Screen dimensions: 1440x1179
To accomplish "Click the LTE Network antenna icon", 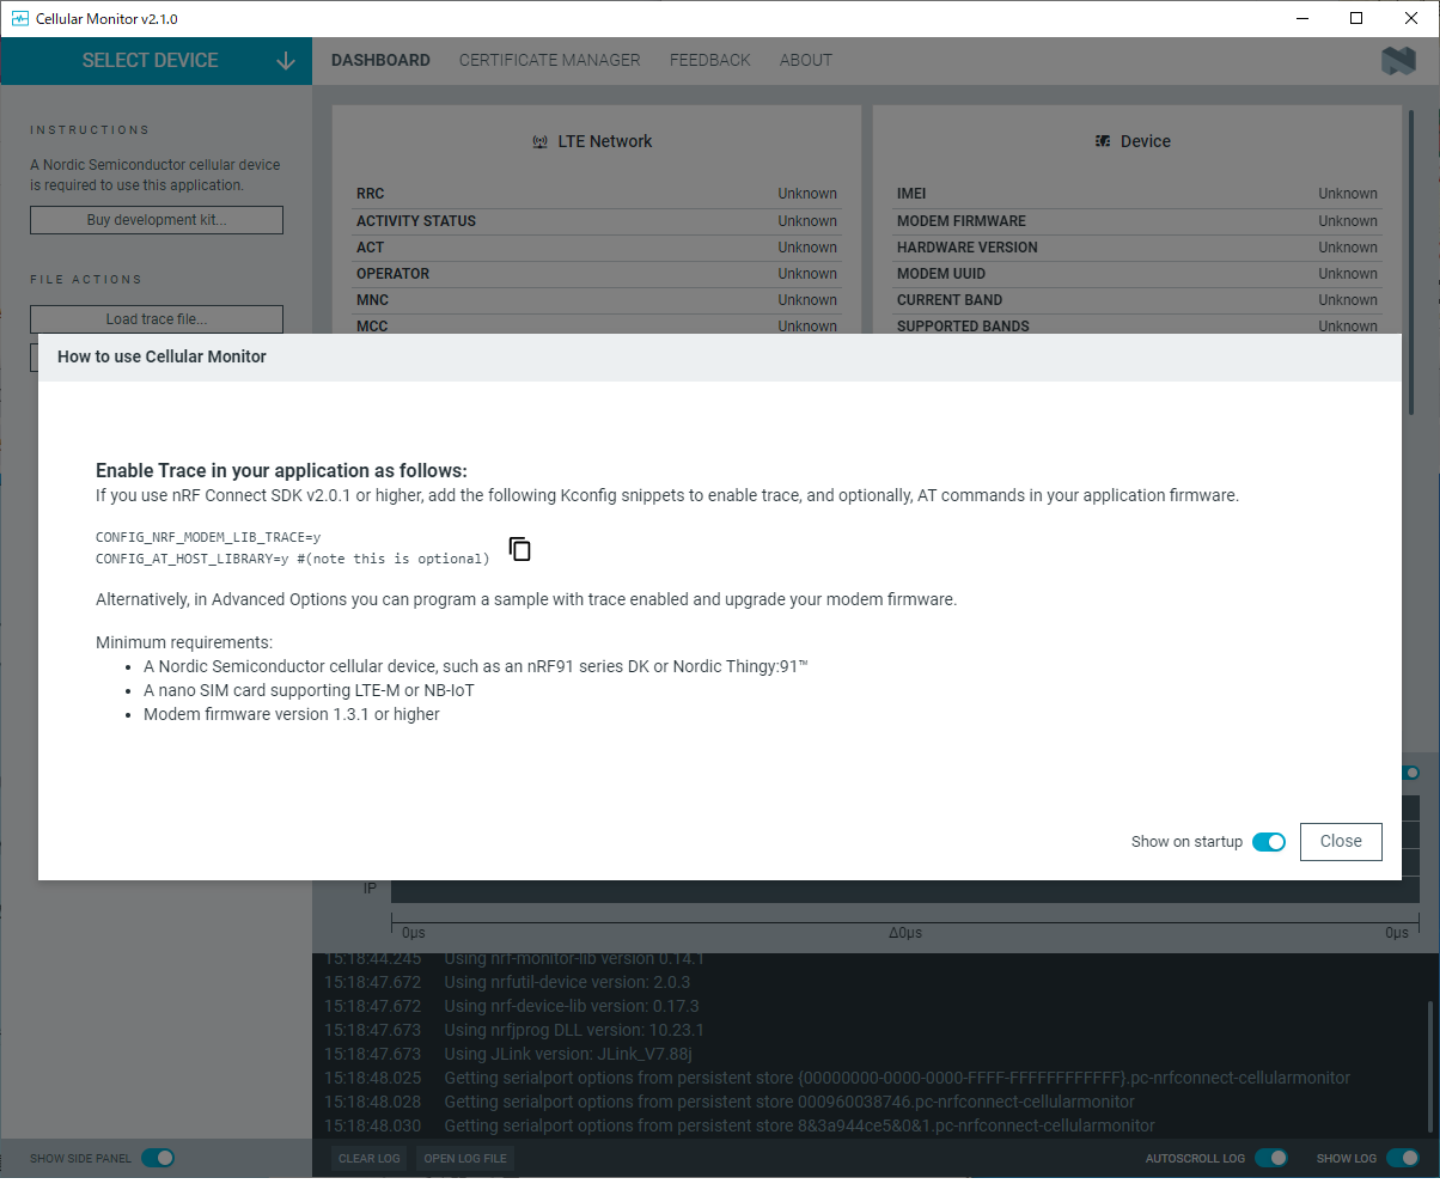I will [540, 142].
